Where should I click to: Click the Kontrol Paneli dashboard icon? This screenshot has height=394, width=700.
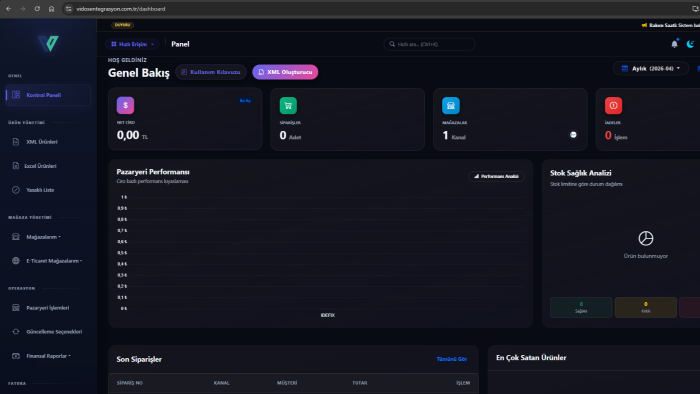[16, 95]
